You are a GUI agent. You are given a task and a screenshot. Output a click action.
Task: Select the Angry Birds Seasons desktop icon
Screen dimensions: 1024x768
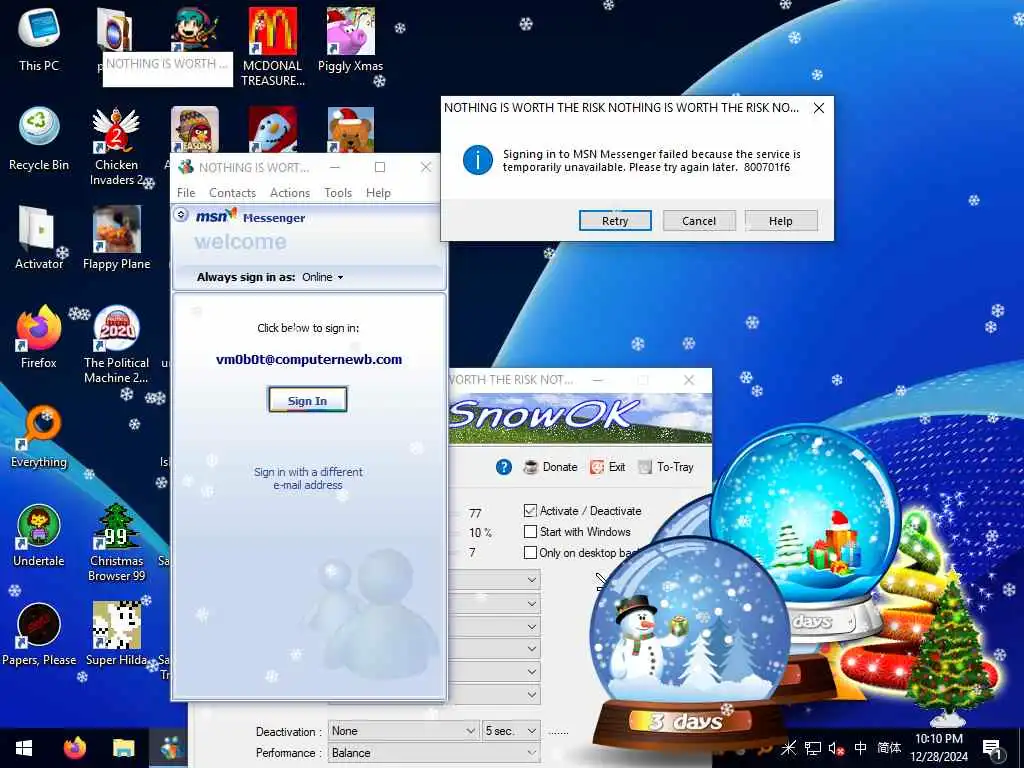pos(195,129)
